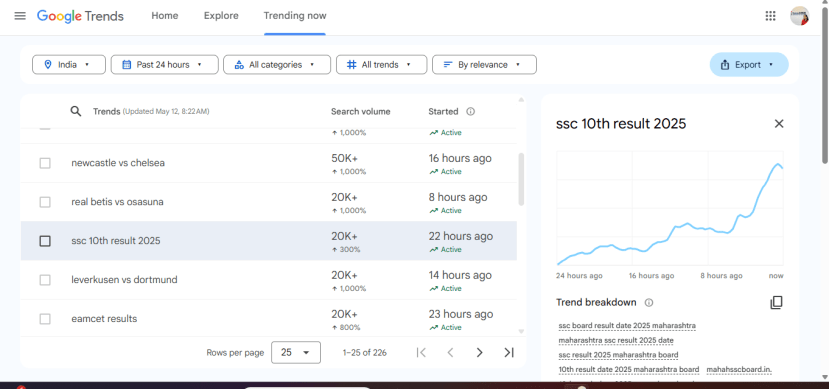Click the Started column info icon
Viewport: 829px width, 389px height.
[x=471, y=112]
